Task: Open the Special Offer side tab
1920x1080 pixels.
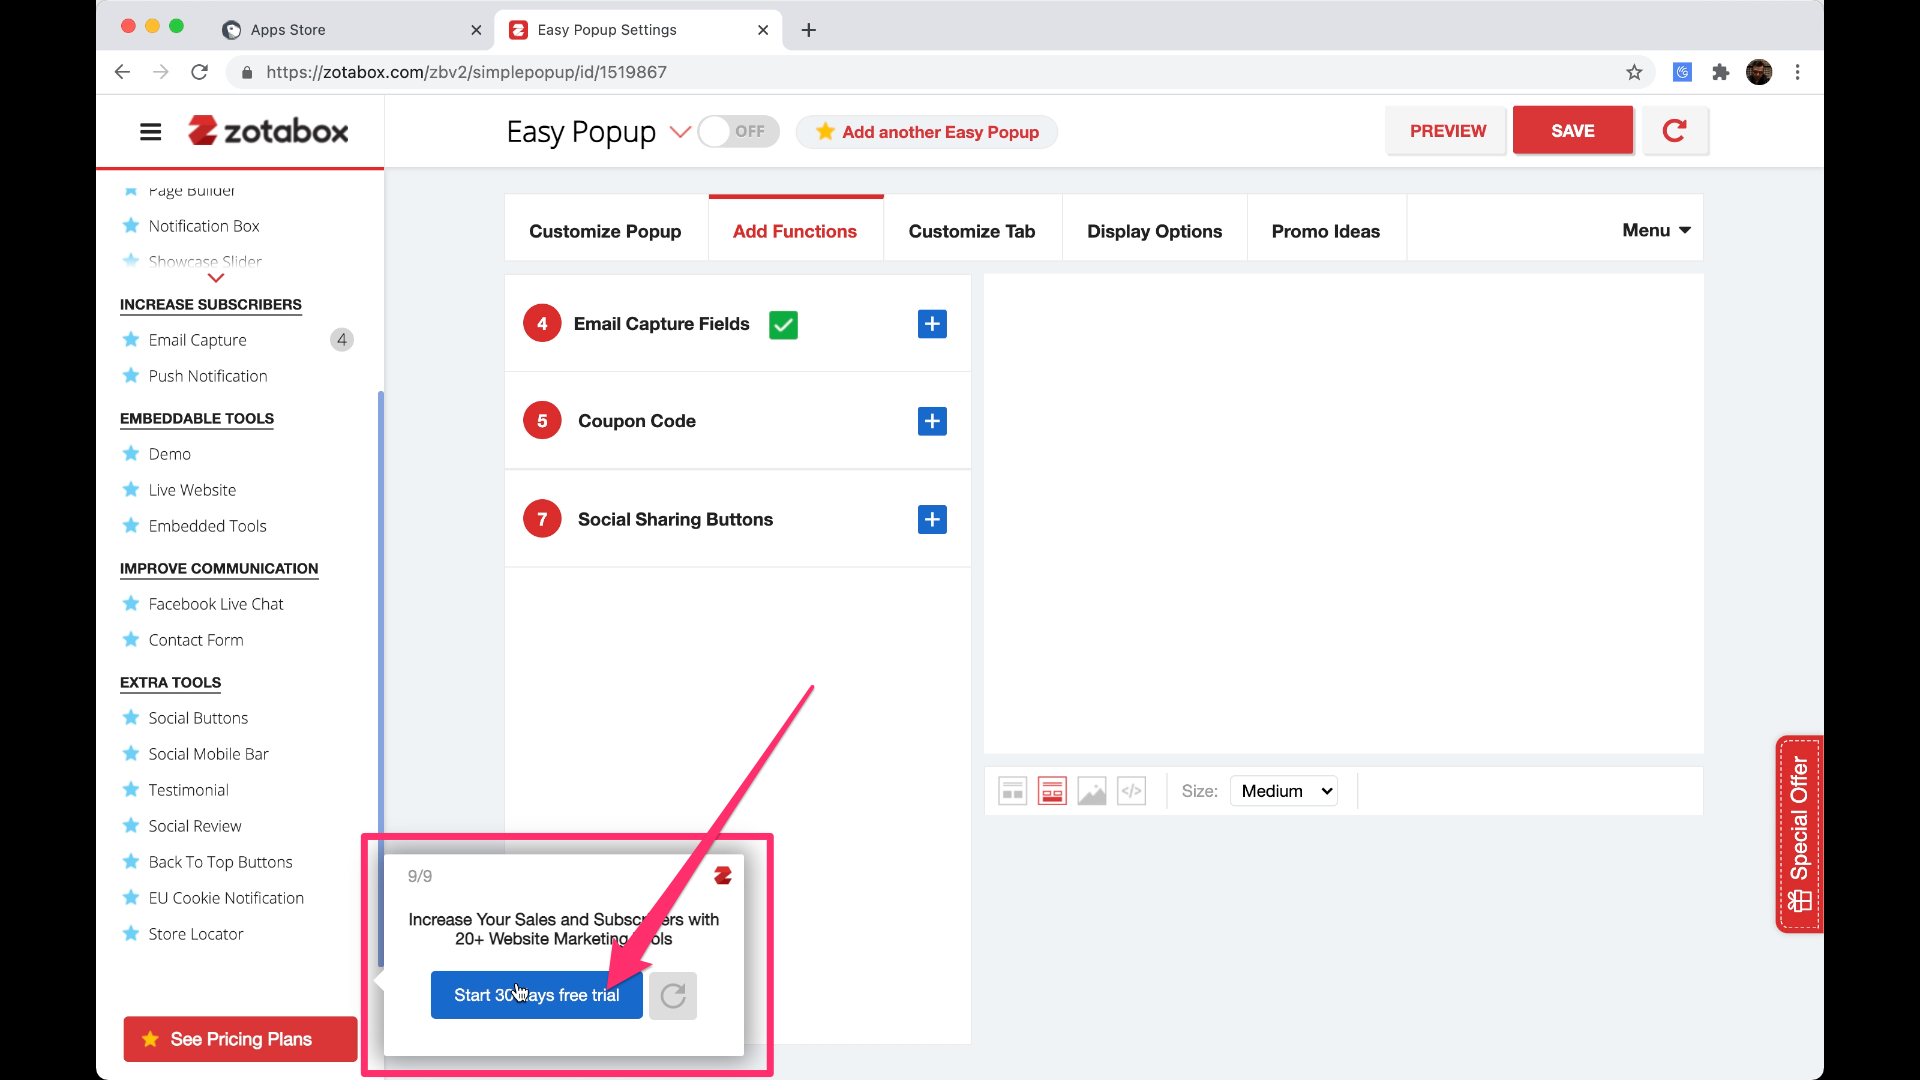Action: click(1799, 834)
